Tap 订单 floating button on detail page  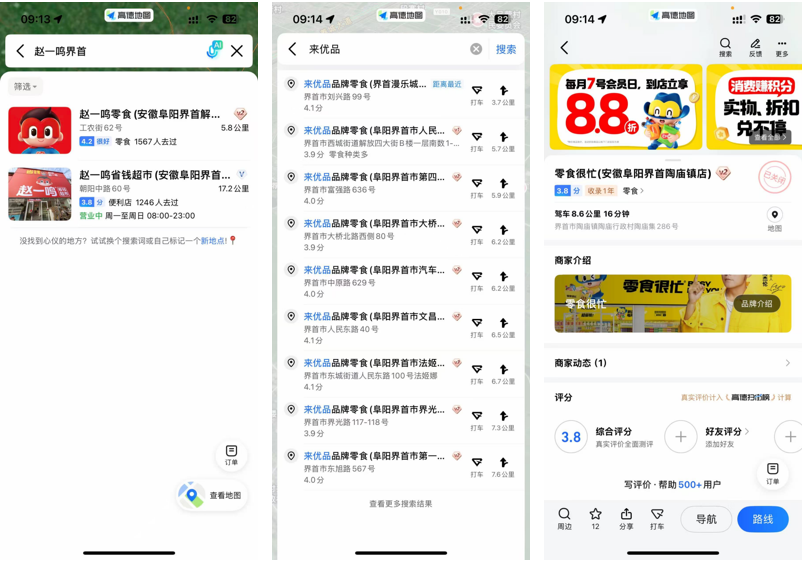coord(772,473)
